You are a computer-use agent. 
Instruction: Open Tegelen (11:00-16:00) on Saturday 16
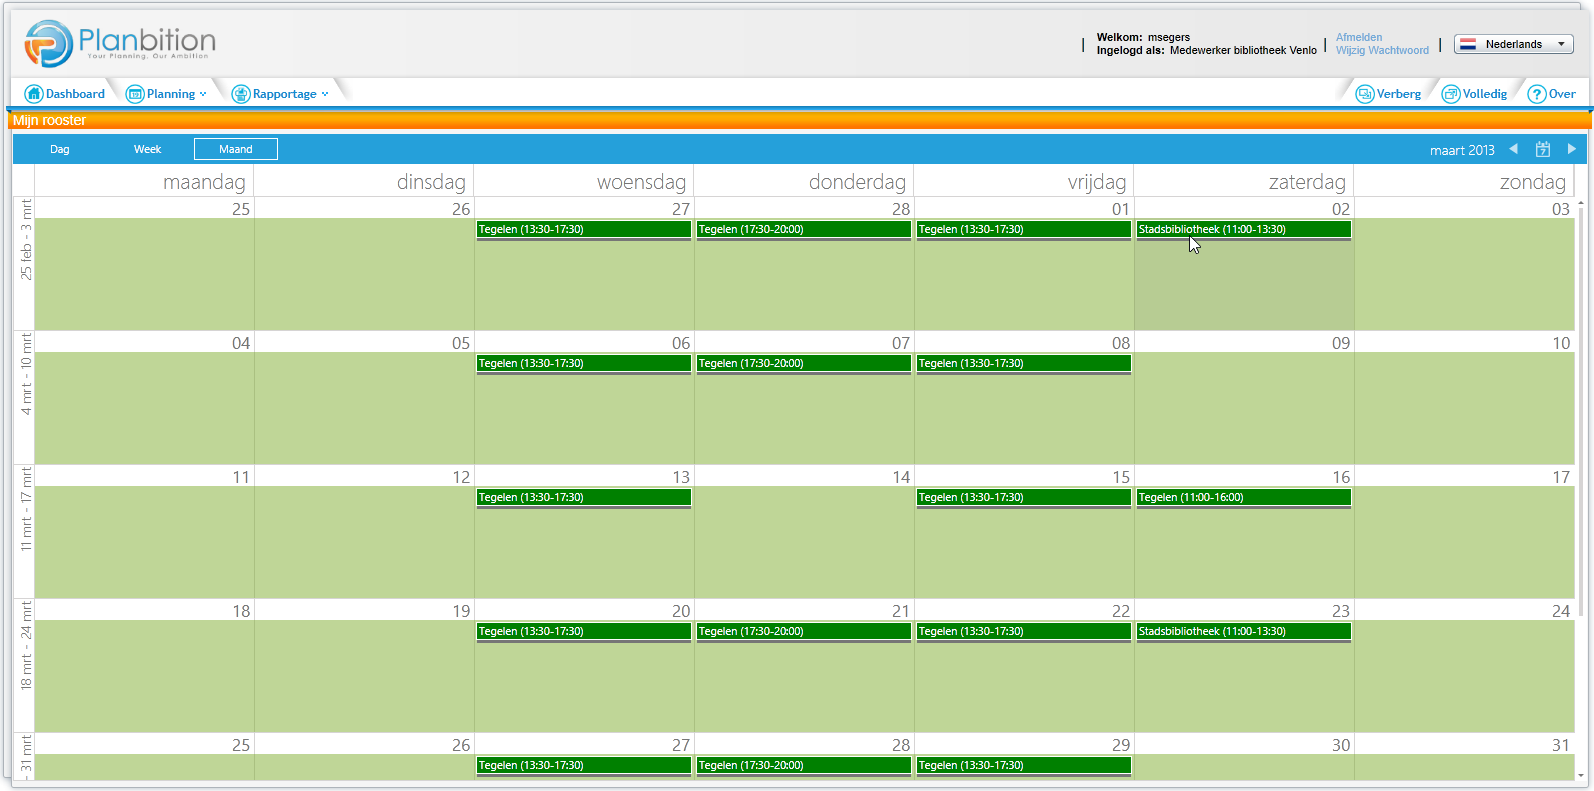[x=1244, y=498]
